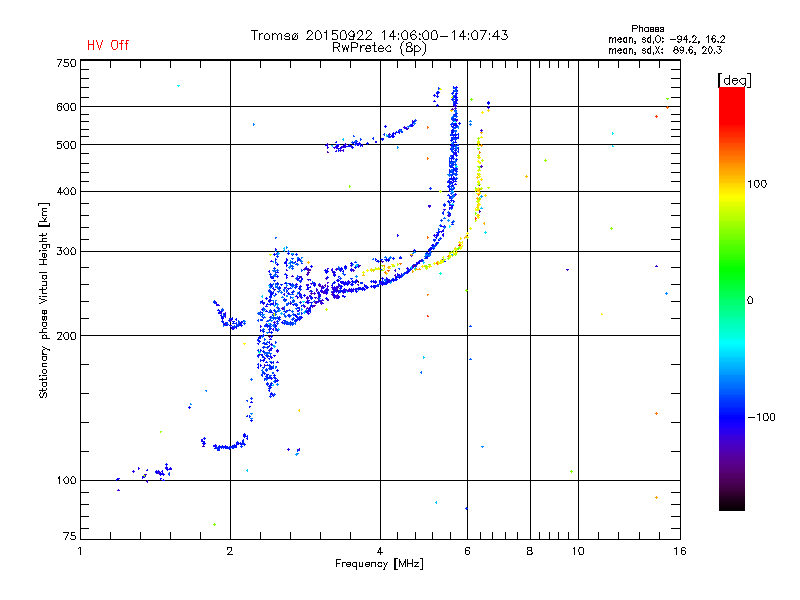Click the red "HV Off" label
This screenshot has height=600, width=800.
[x=108, y=45]
